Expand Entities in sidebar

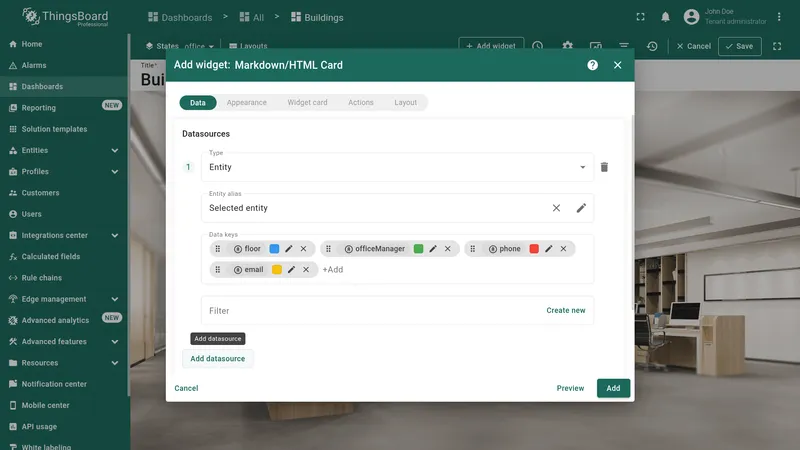coord(115,151)
